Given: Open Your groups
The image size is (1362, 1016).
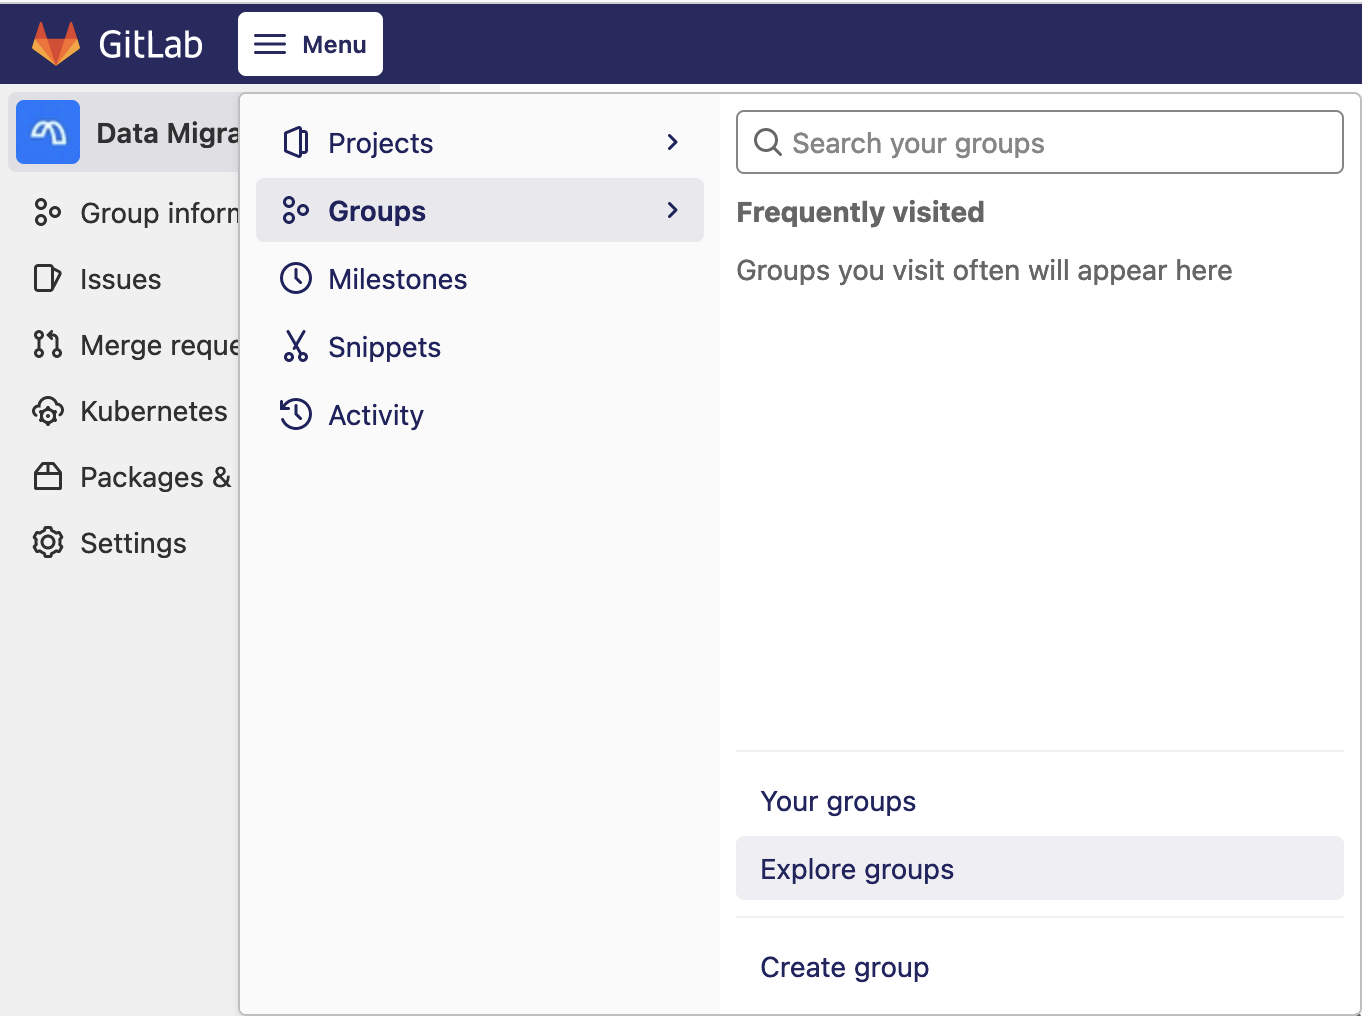Looking at the screenshot, I should coord(838,801).
